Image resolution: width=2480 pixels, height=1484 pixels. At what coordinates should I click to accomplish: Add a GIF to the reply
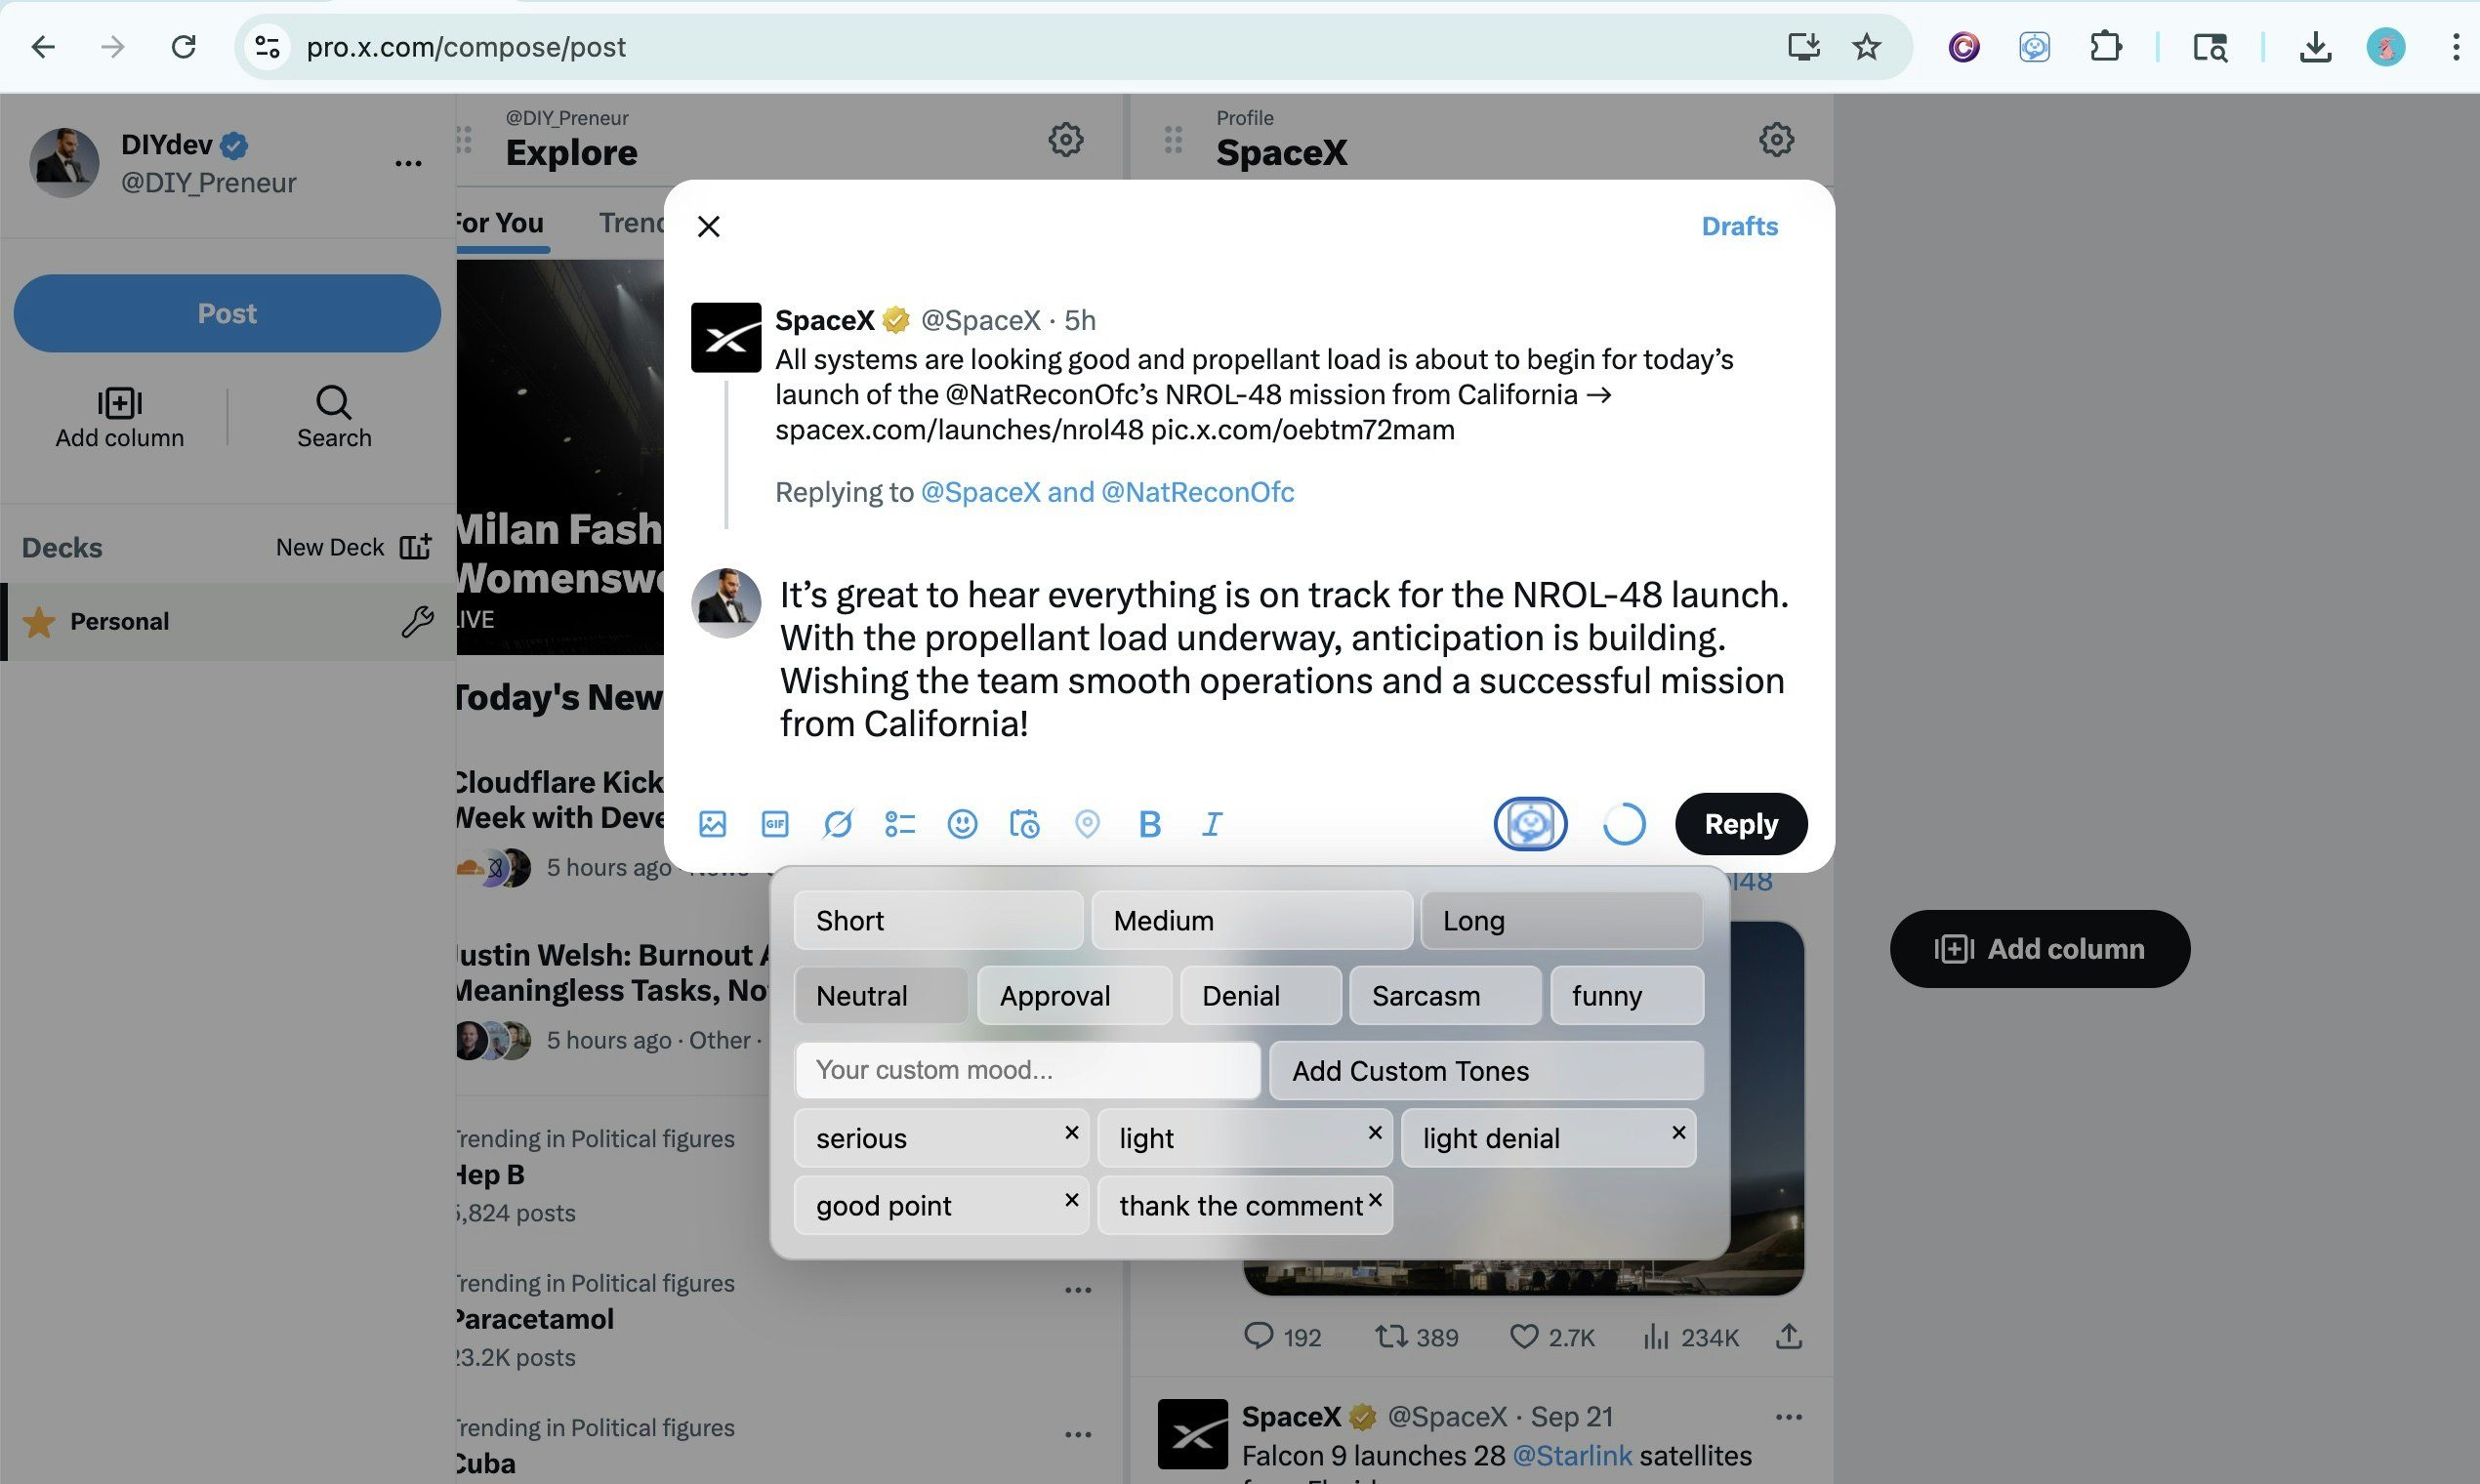(775, 824)
